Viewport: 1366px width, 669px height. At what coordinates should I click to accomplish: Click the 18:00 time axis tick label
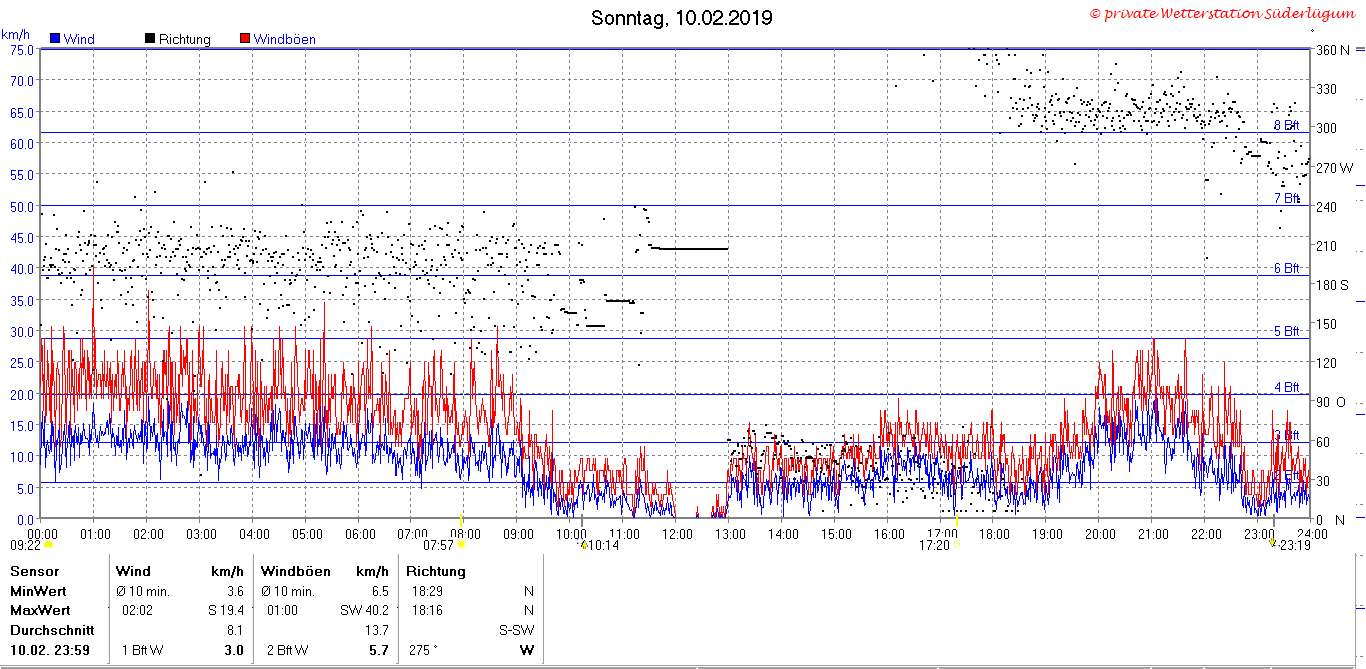[x=994, y=534]
